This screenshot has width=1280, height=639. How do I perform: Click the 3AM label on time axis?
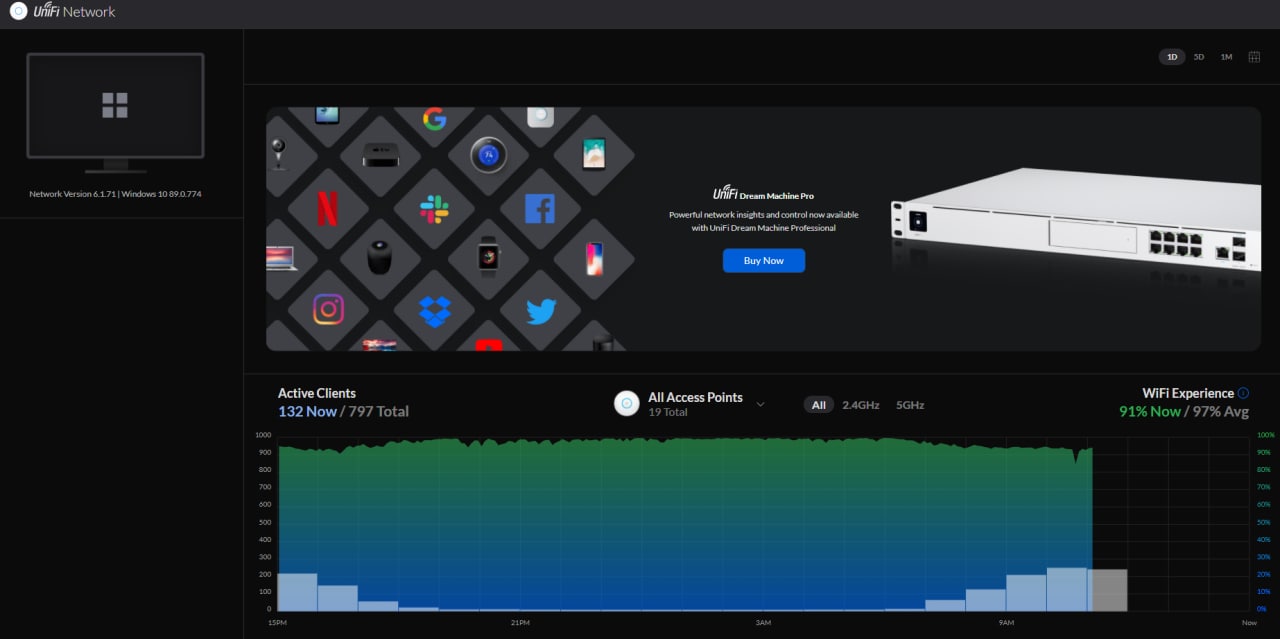763,623
